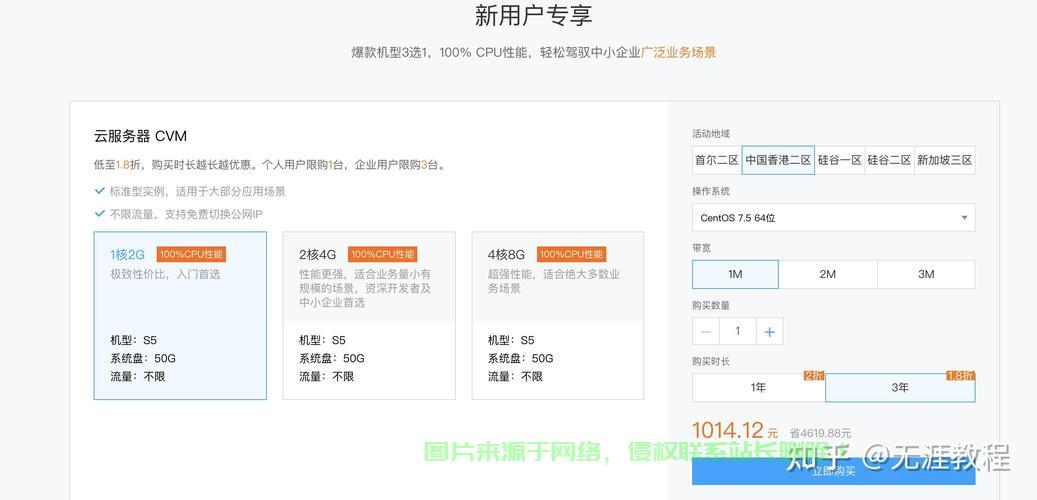1037x500 pixels.
Task: Click 100%CPU性能 badge on 4核8G card
Action: (x=571, y=254)
